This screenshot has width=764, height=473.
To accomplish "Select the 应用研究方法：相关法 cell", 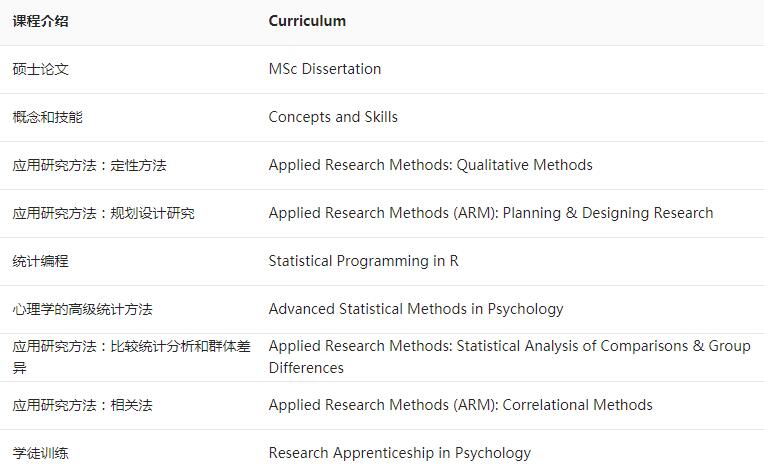I will click(x=83, y=405).
